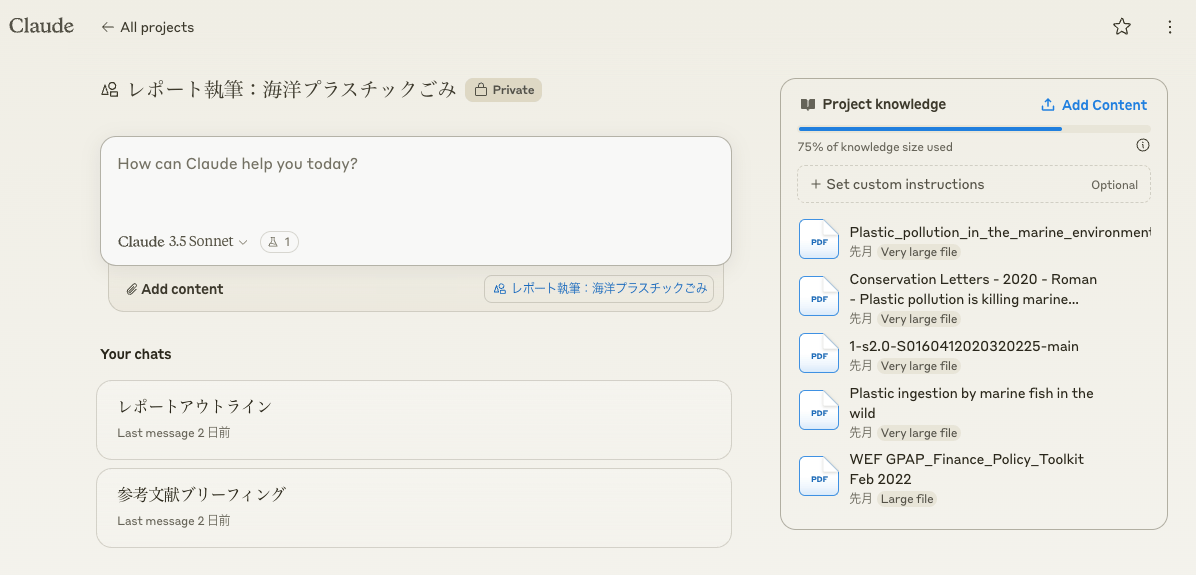Open the 参考文献ブリーフィング chat
This screenshot has height=575, width=1196.
(x=413, y=507)
